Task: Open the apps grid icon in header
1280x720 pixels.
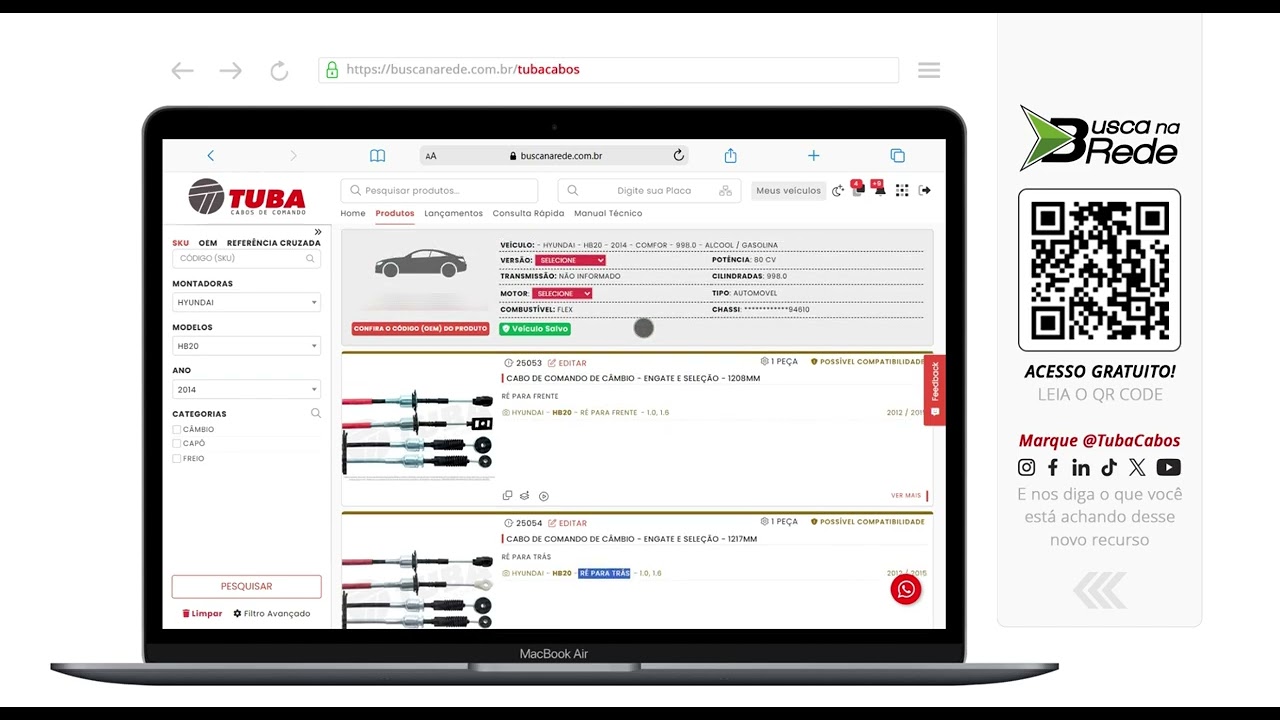Action: pos(902,190)
